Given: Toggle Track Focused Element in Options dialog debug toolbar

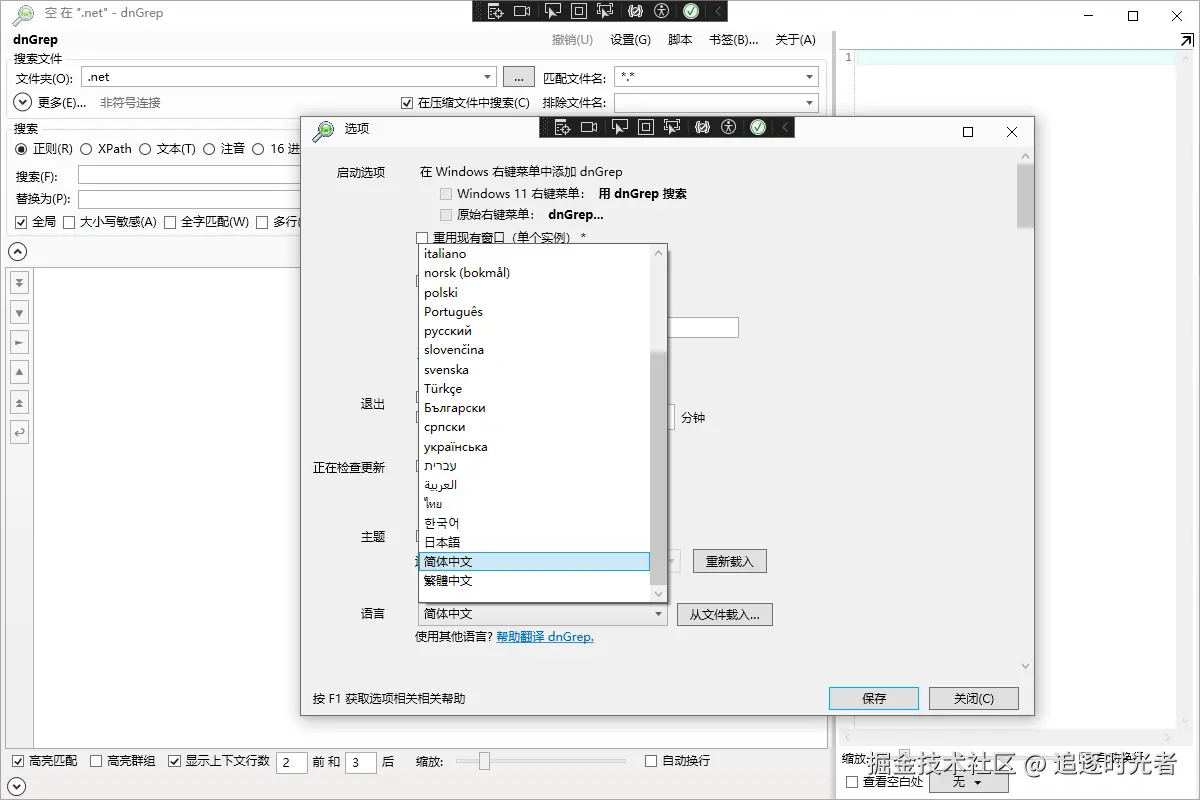Looking at the screenshot, I should [x=672, y=127].
